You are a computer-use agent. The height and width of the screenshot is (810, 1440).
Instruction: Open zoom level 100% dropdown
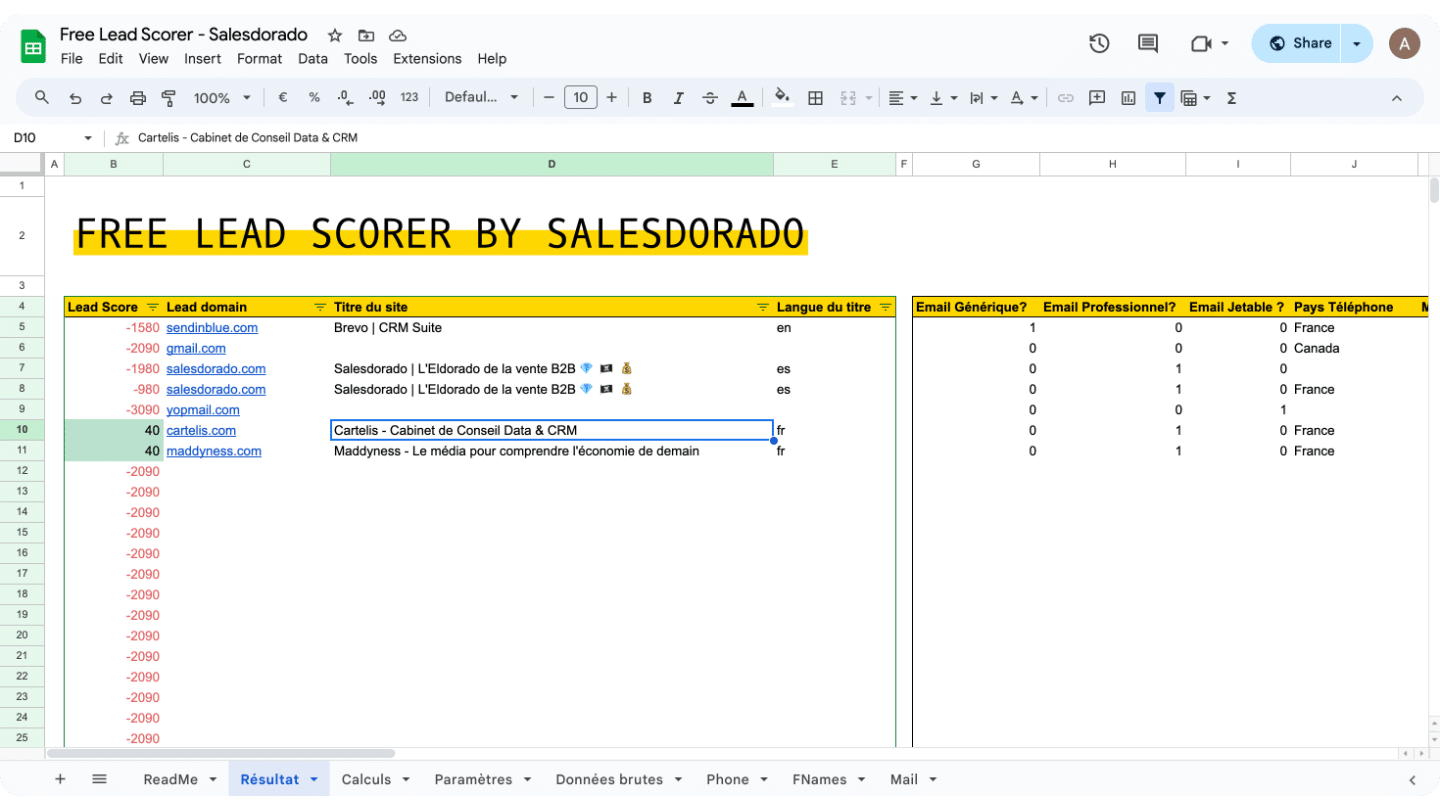click(x=220, y=98)
